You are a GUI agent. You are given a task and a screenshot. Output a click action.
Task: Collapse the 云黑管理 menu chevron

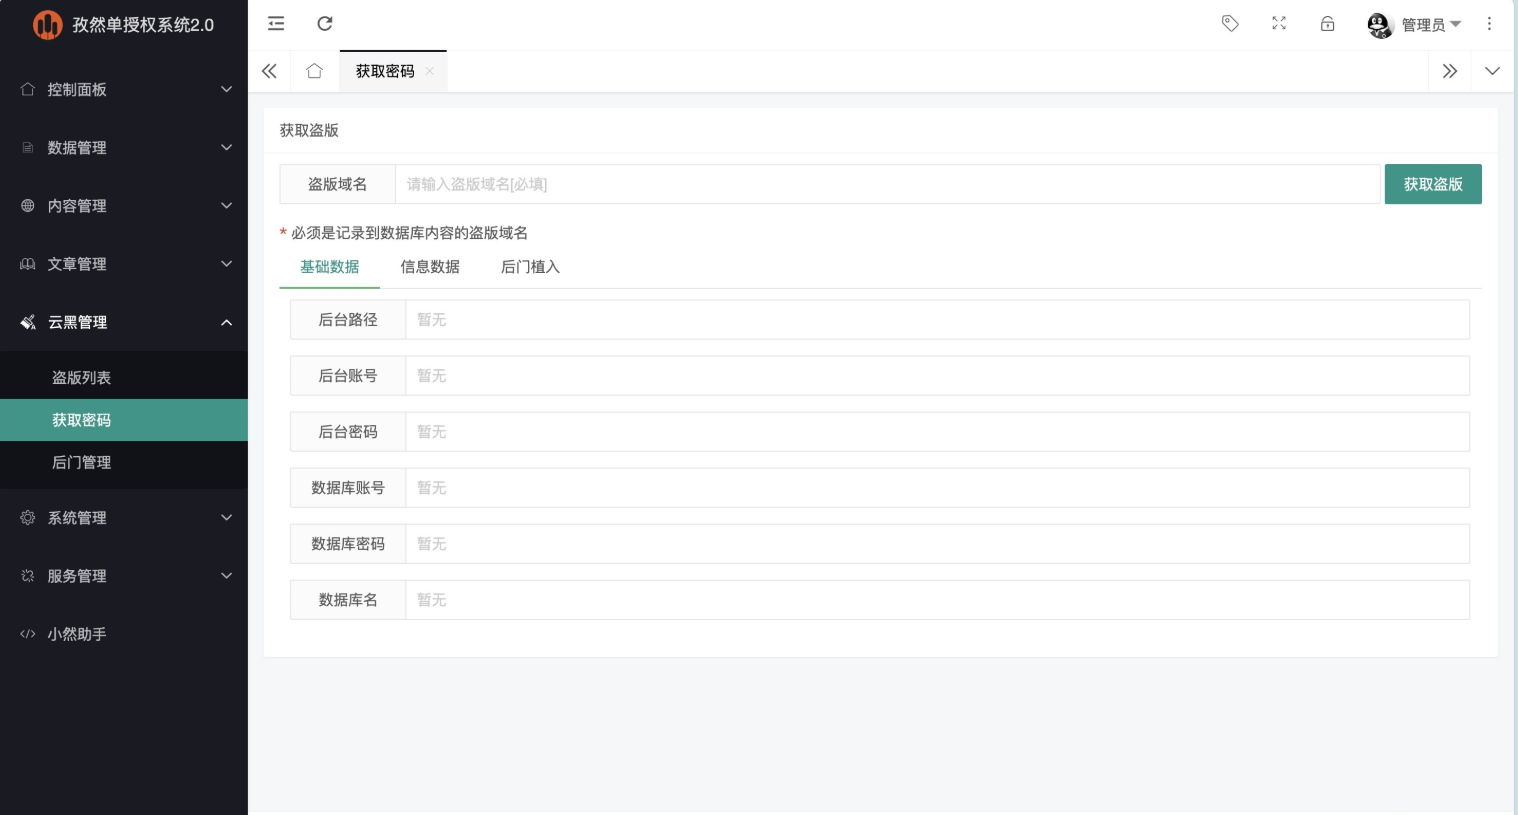[227, 322]
